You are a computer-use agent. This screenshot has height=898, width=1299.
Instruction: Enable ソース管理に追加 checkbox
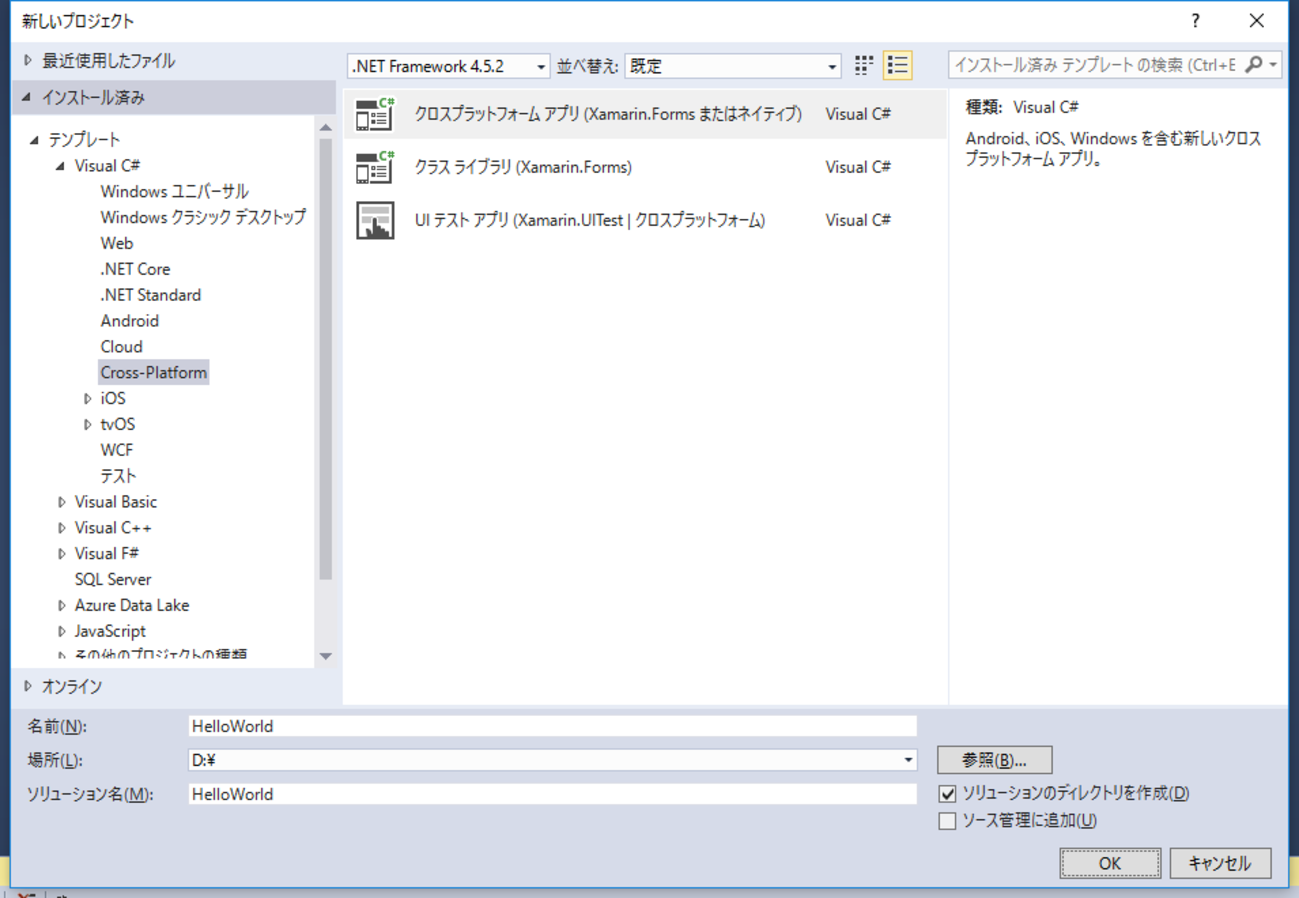(x=948, y=821)
